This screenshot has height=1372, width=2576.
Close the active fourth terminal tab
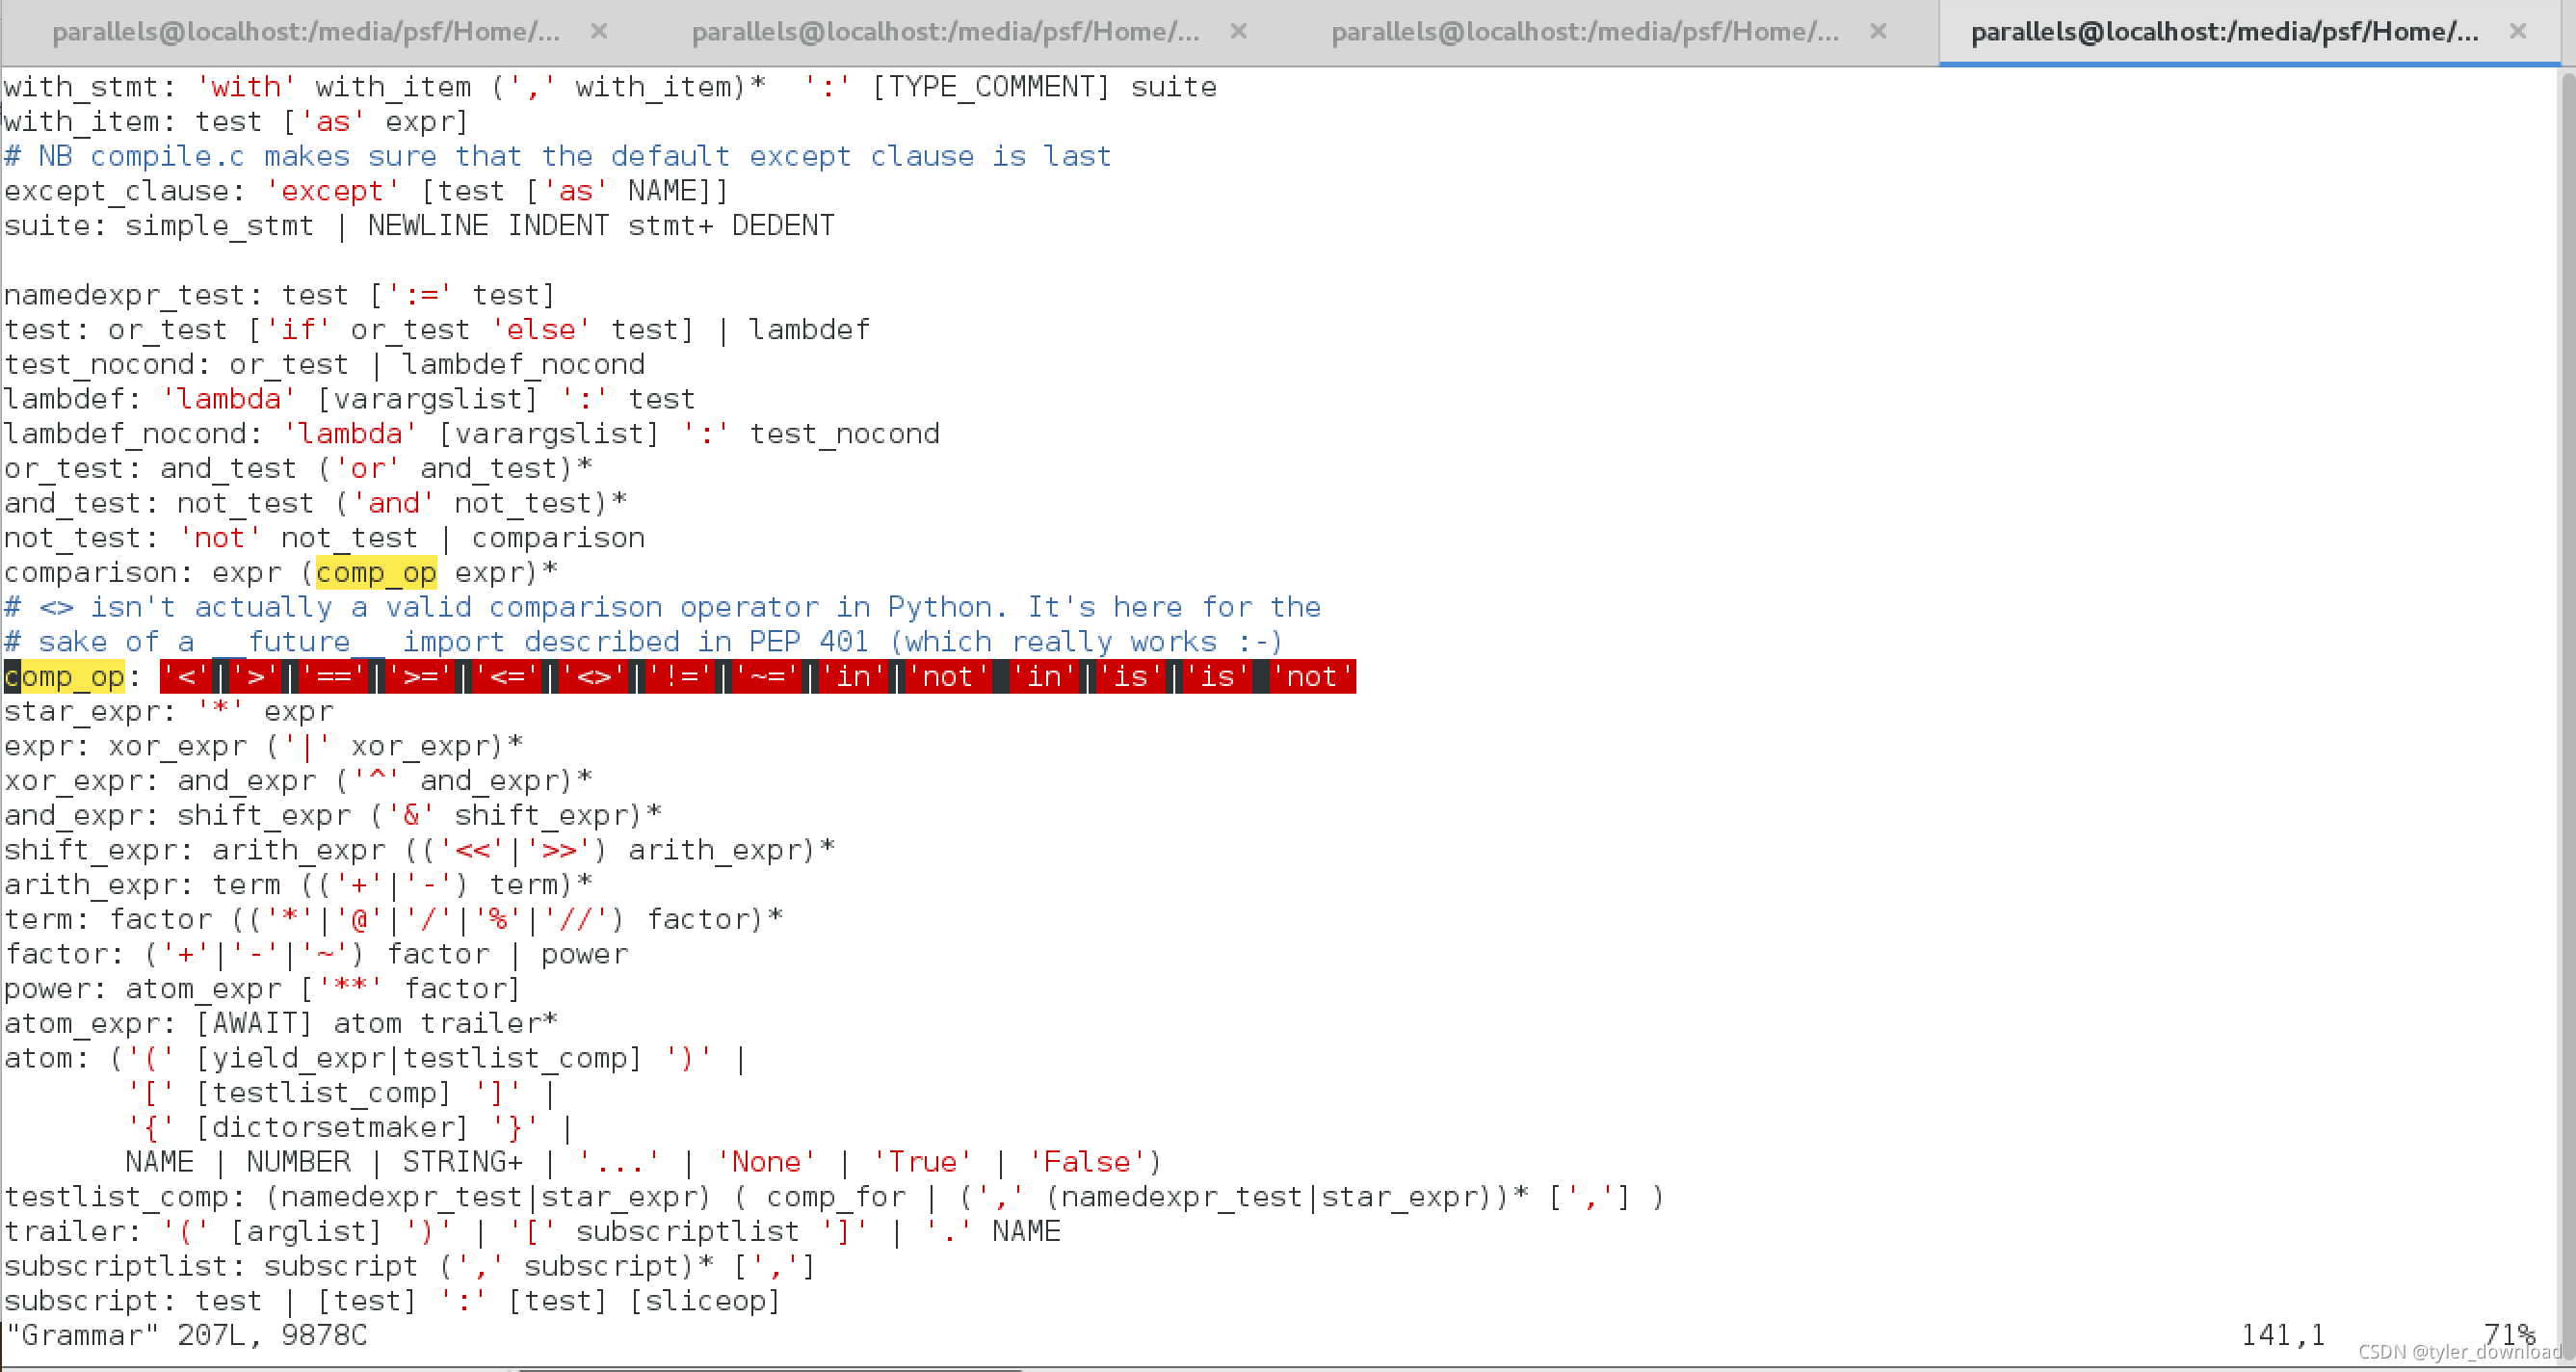(2518, 32)
